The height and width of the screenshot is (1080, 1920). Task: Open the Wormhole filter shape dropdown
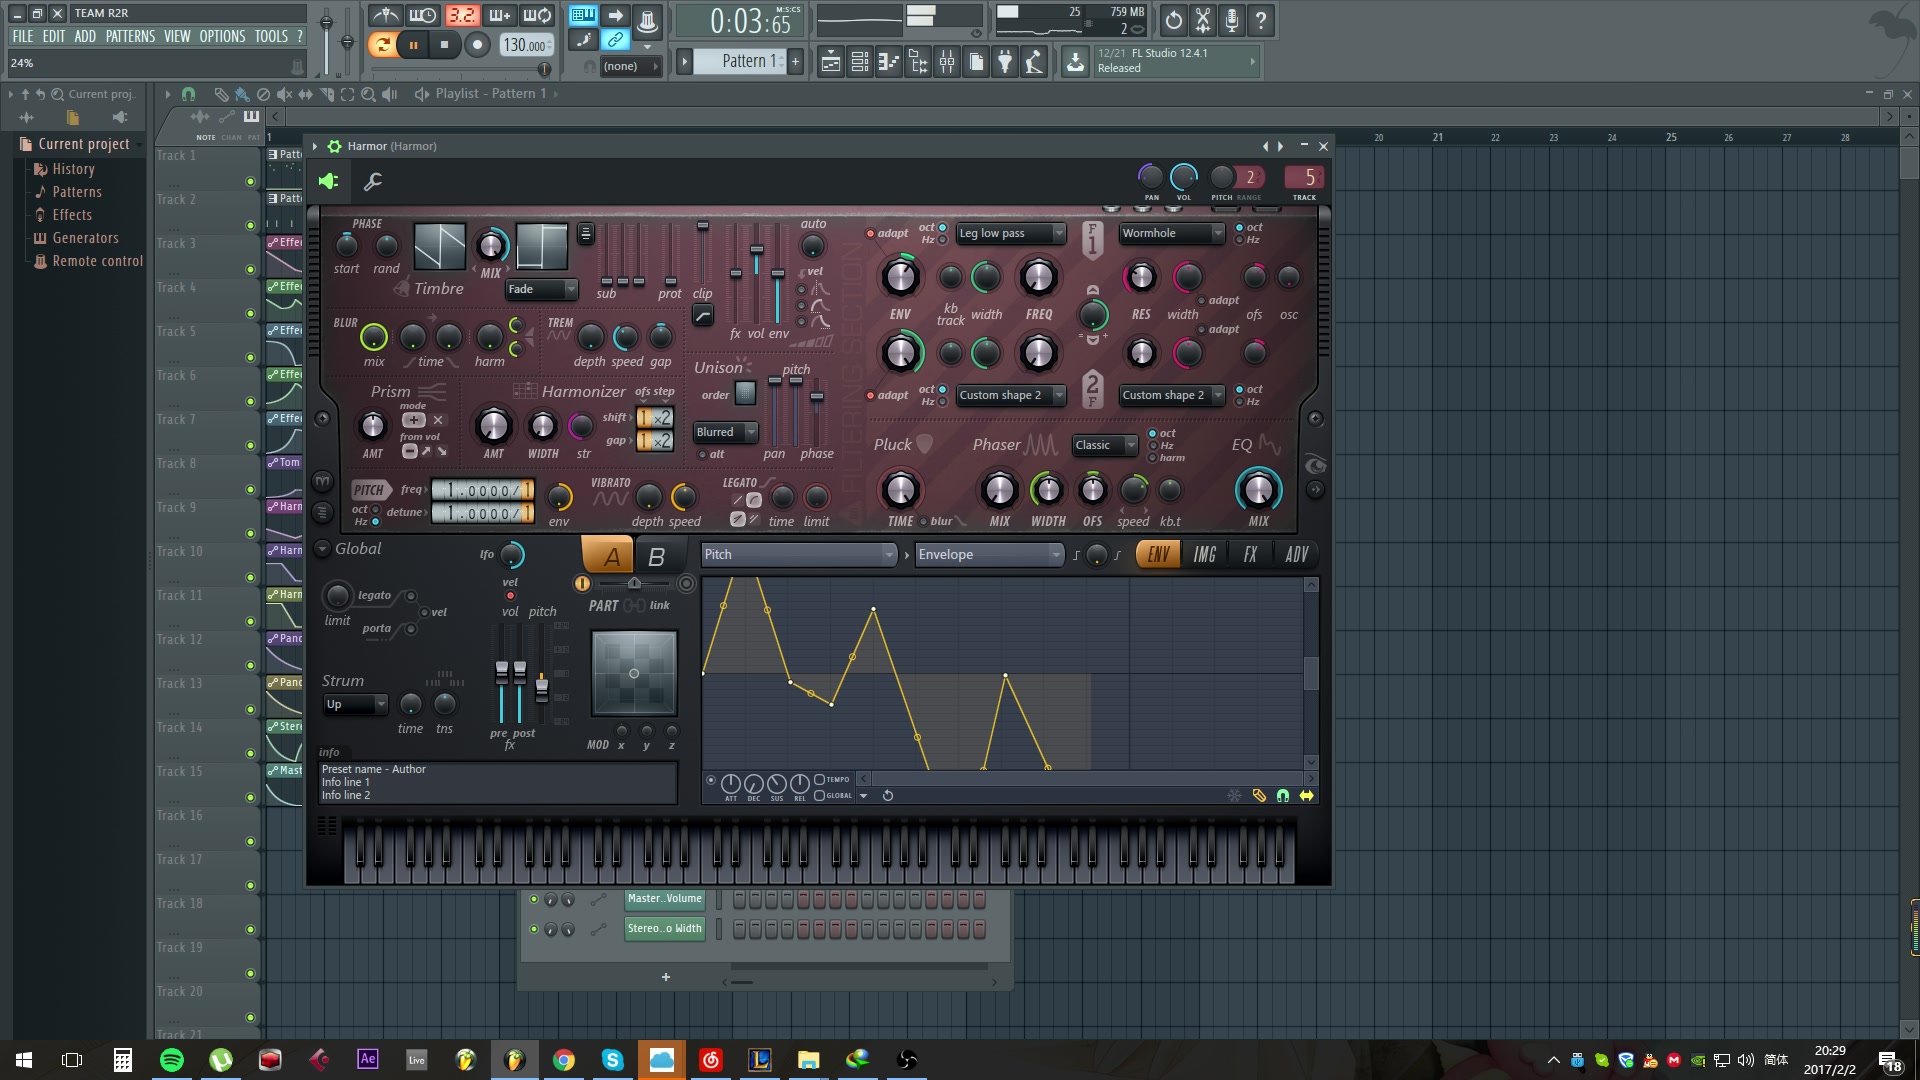[x=1170, y=233]
